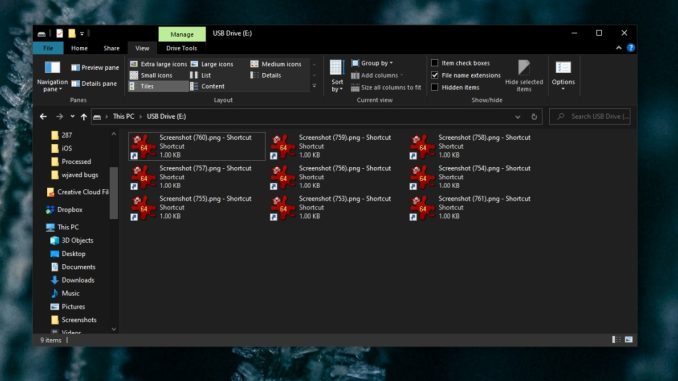Refresh the USB Drive folder
Image resolution: width=678 pixels, height=381 pixels.
pyautogui.click(x=534, y=116)
